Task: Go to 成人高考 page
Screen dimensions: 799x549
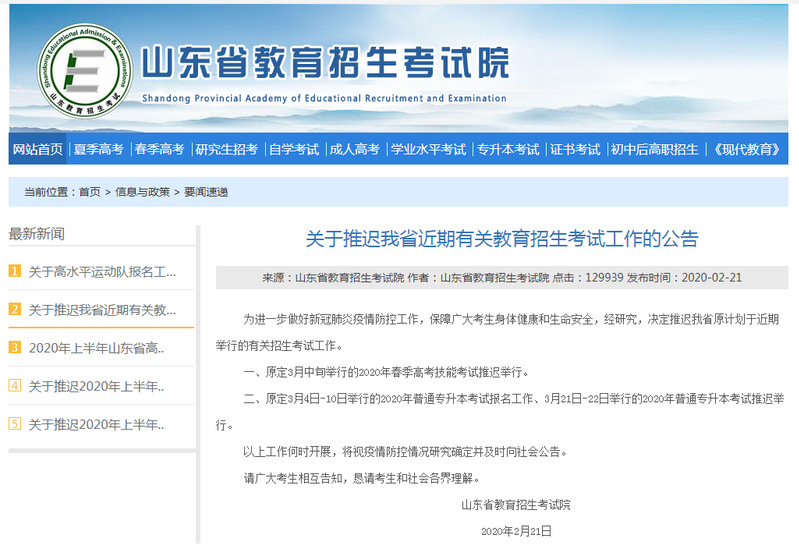Action: click(x=355, y=149)
